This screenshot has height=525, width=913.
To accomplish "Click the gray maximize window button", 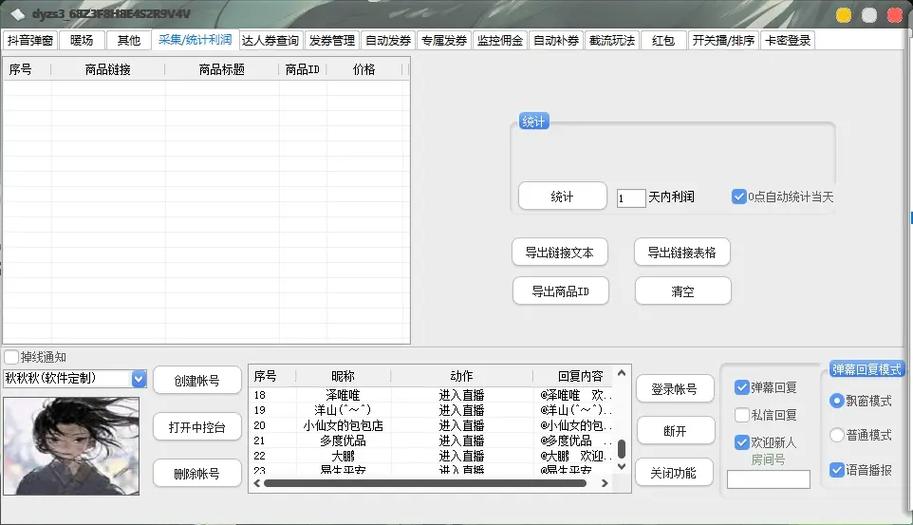I will coord(869,15).
